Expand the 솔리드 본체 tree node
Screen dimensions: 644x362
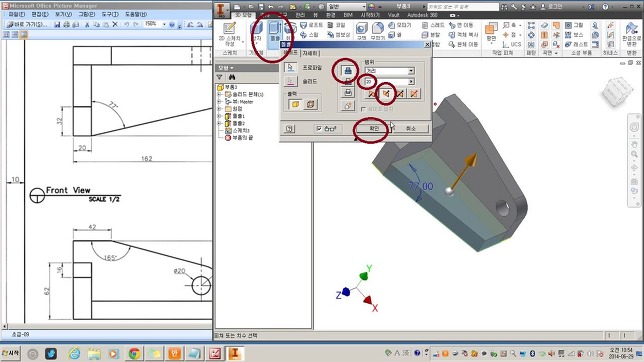click(219, 95)
